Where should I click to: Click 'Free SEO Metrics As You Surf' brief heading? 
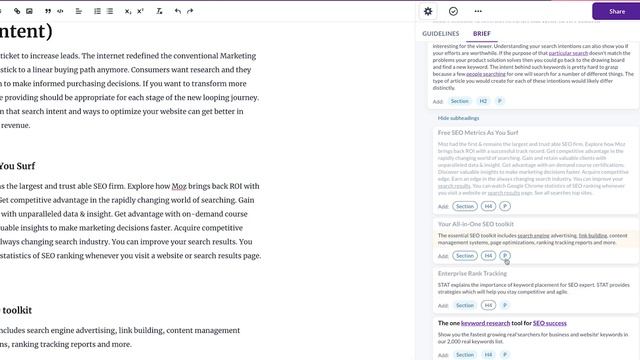tap(478, 133)
